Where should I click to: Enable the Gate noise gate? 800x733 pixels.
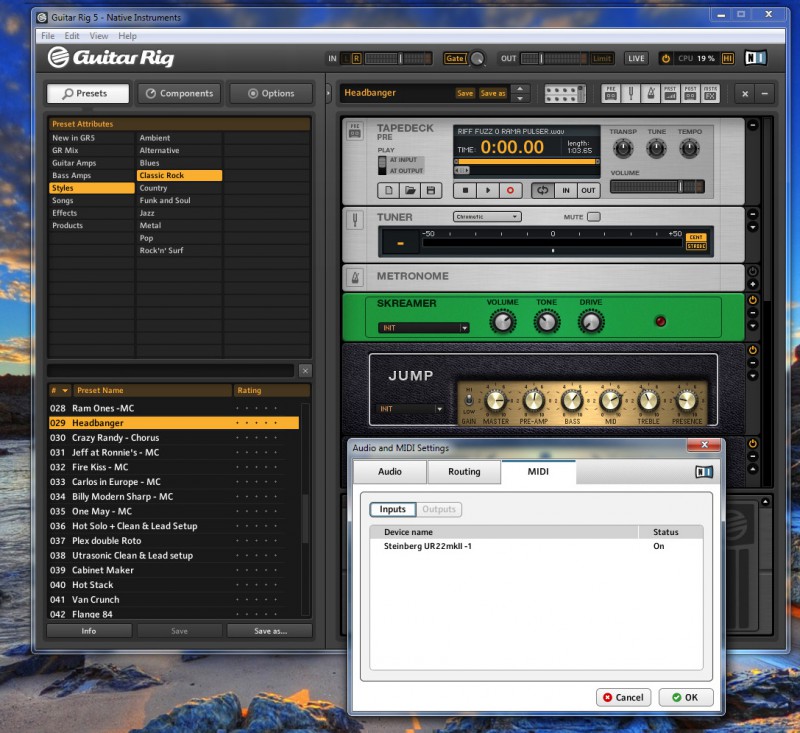455,58
